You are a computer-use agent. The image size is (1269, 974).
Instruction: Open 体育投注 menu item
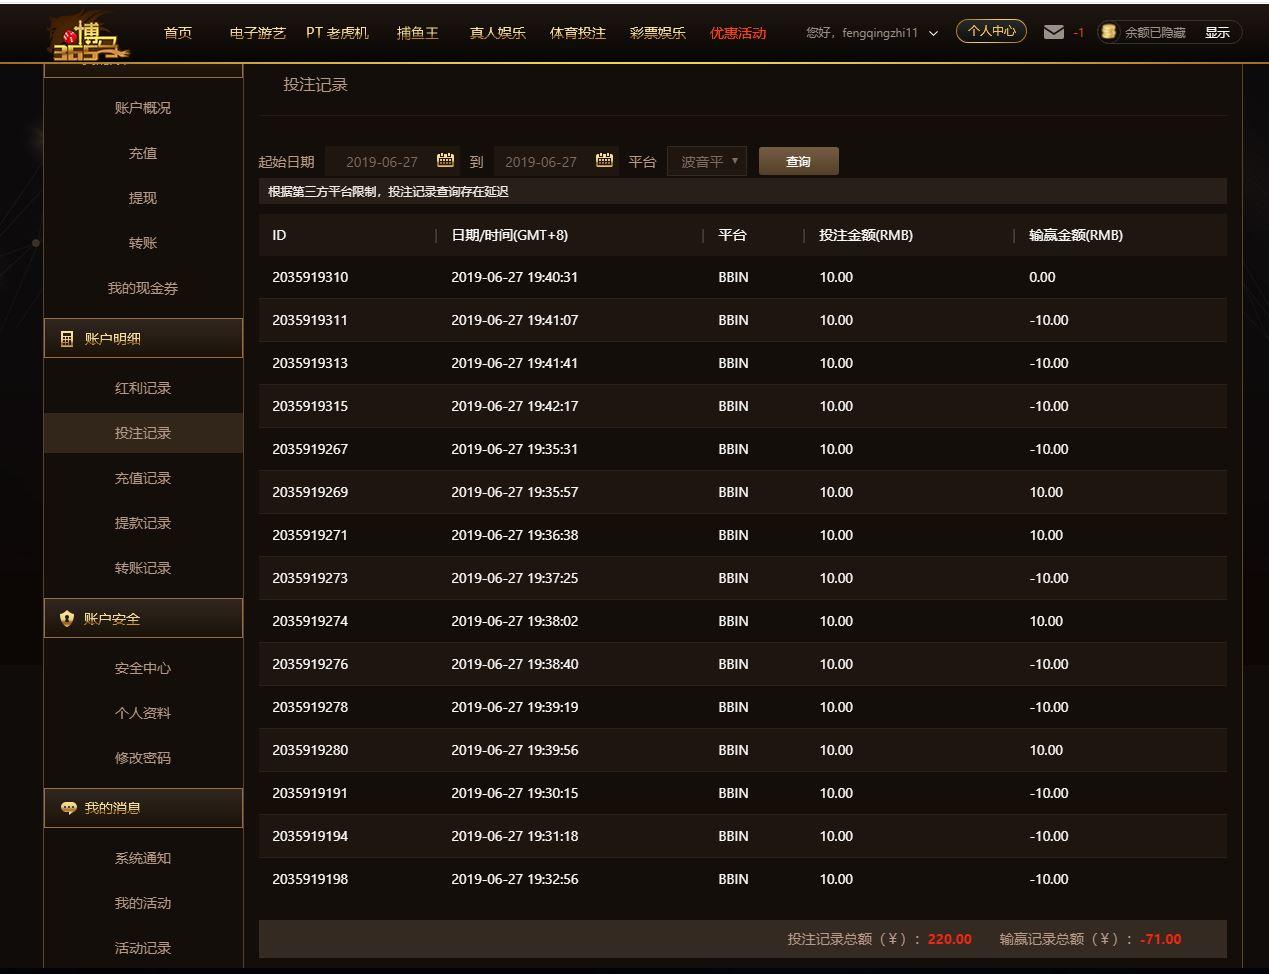tap(577, 33)
